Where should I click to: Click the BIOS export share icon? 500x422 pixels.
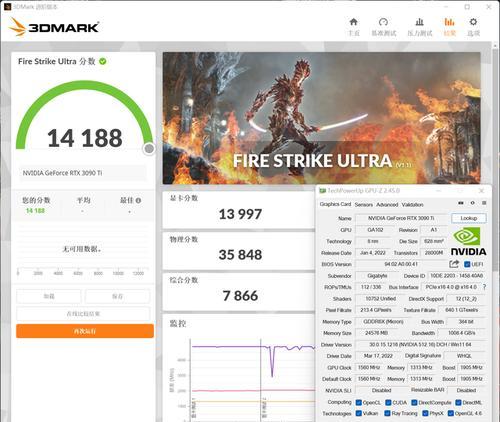pyautogui.click(x=454, y=264)
